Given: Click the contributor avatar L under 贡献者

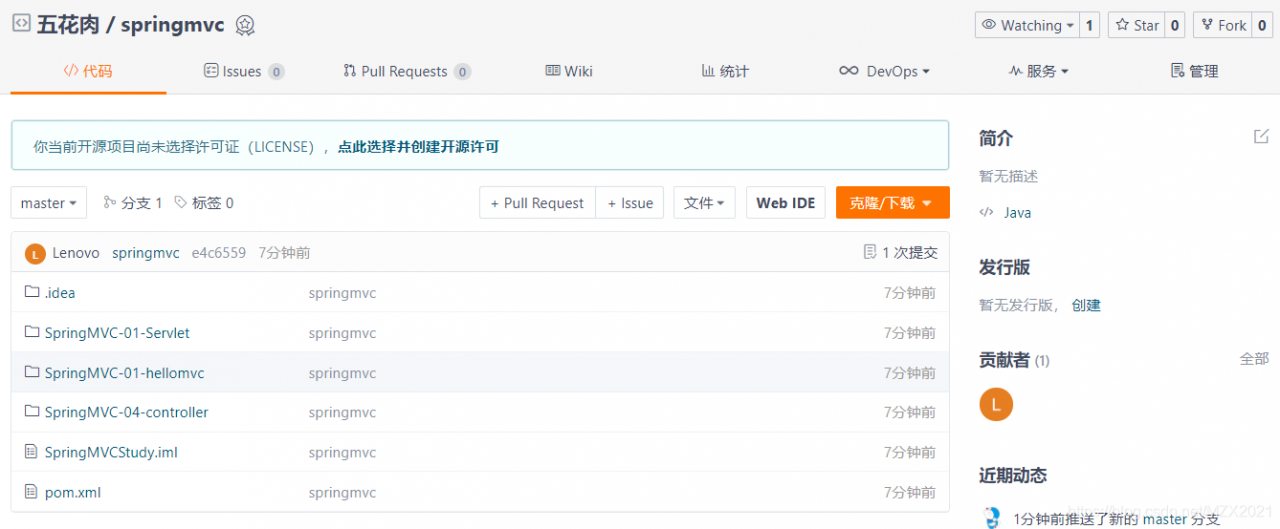Looking at the screenshot, I should click(x=996, y=404).
